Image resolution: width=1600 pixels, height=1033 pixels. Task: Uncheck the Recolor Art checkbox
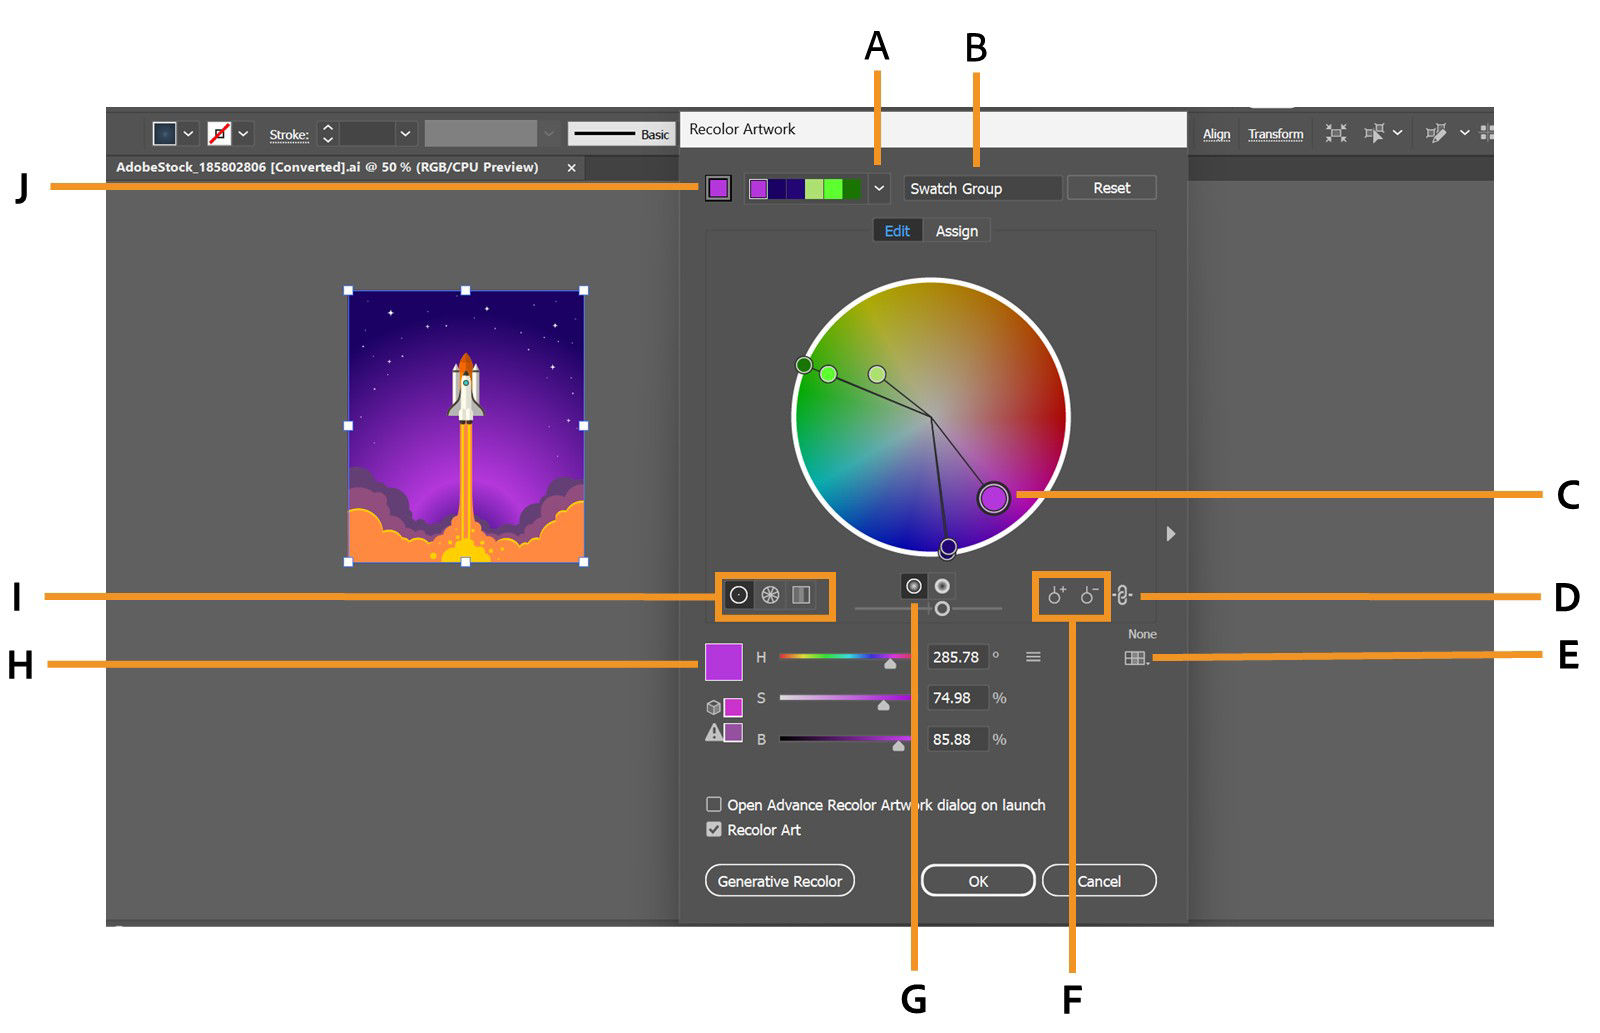tap(714, 829)
